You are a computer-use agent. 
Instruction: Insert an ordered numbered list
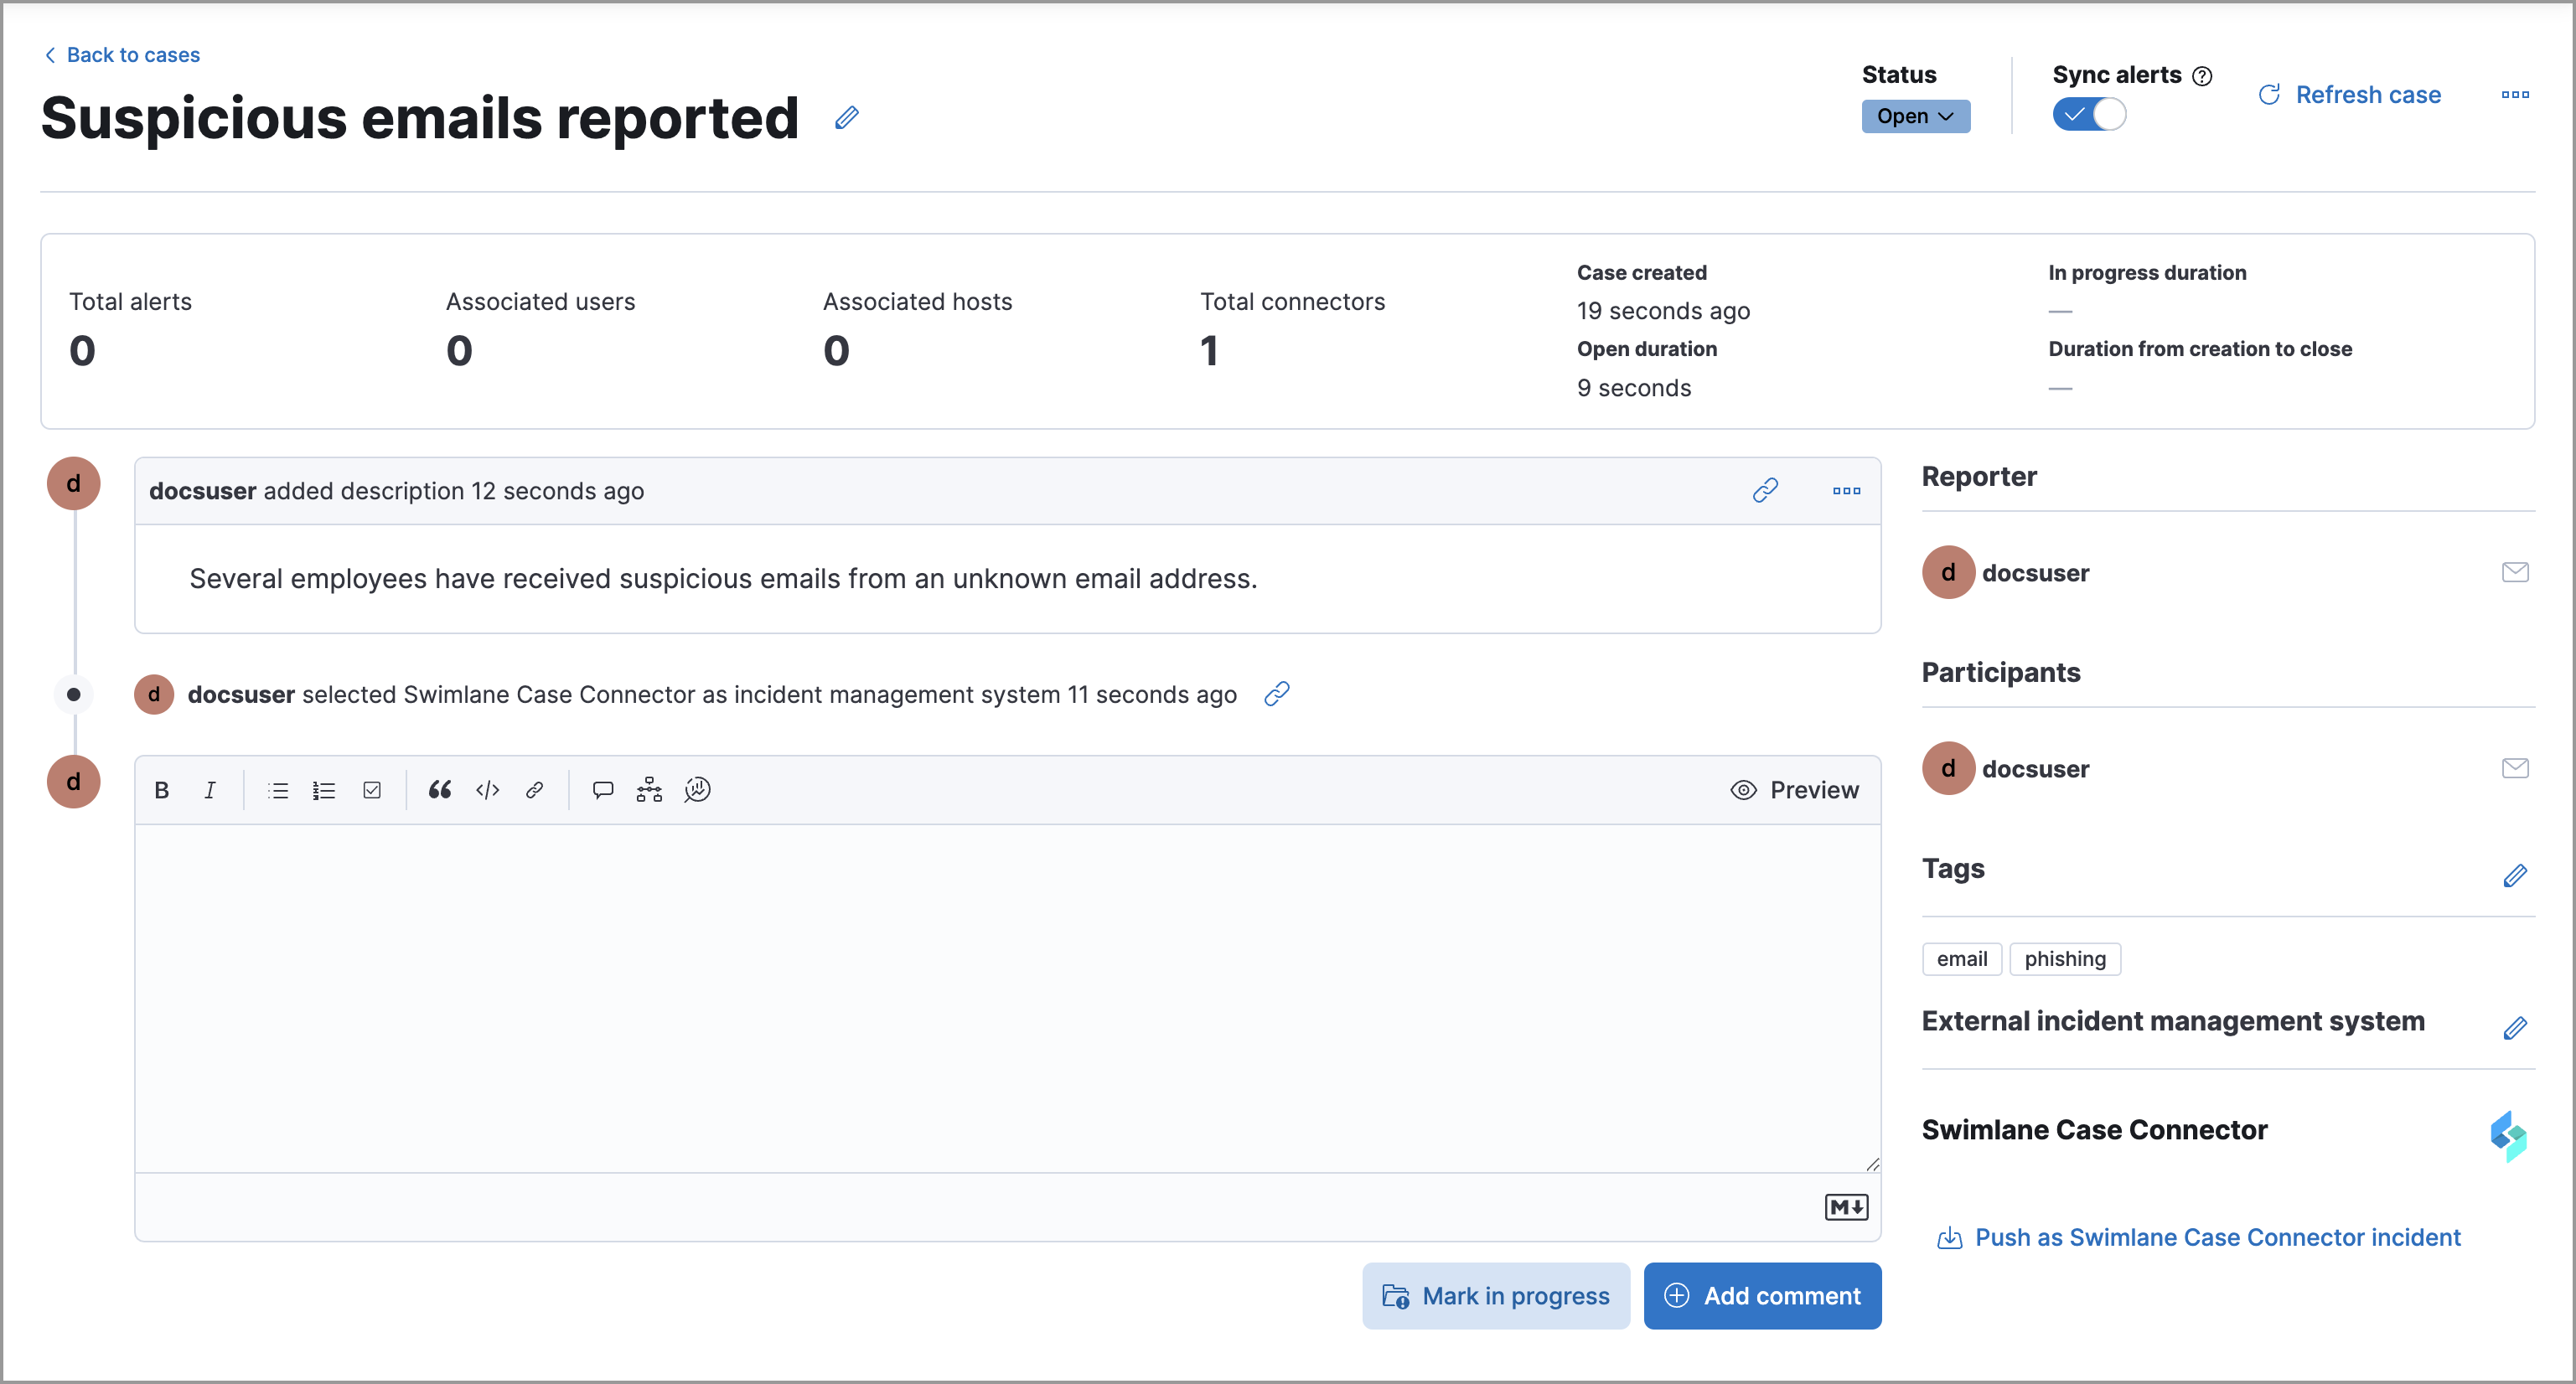(x=323, y=790)
